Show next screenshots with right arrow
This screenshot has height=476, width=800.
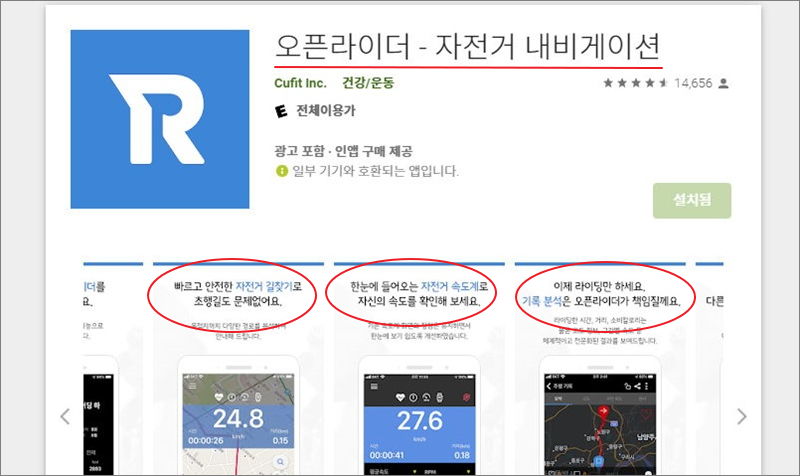pos(742,416)
